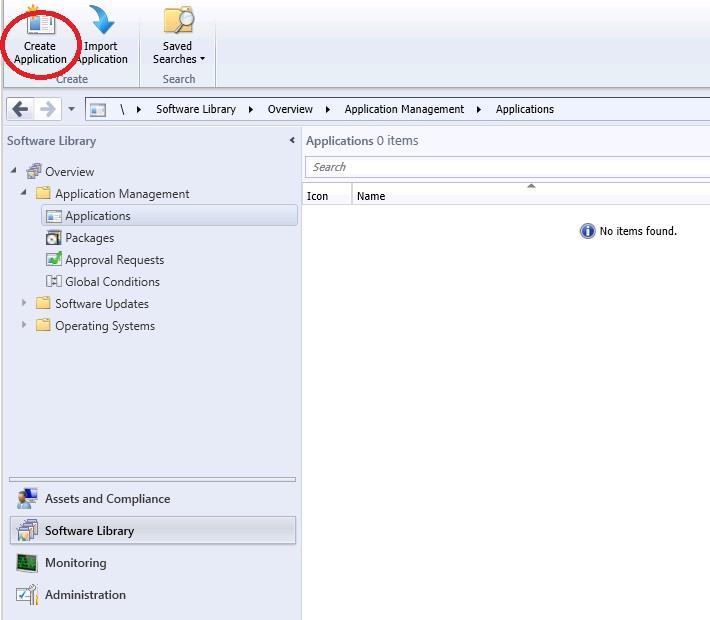Click the Global Conditions icon

click(x=53, y=281)
